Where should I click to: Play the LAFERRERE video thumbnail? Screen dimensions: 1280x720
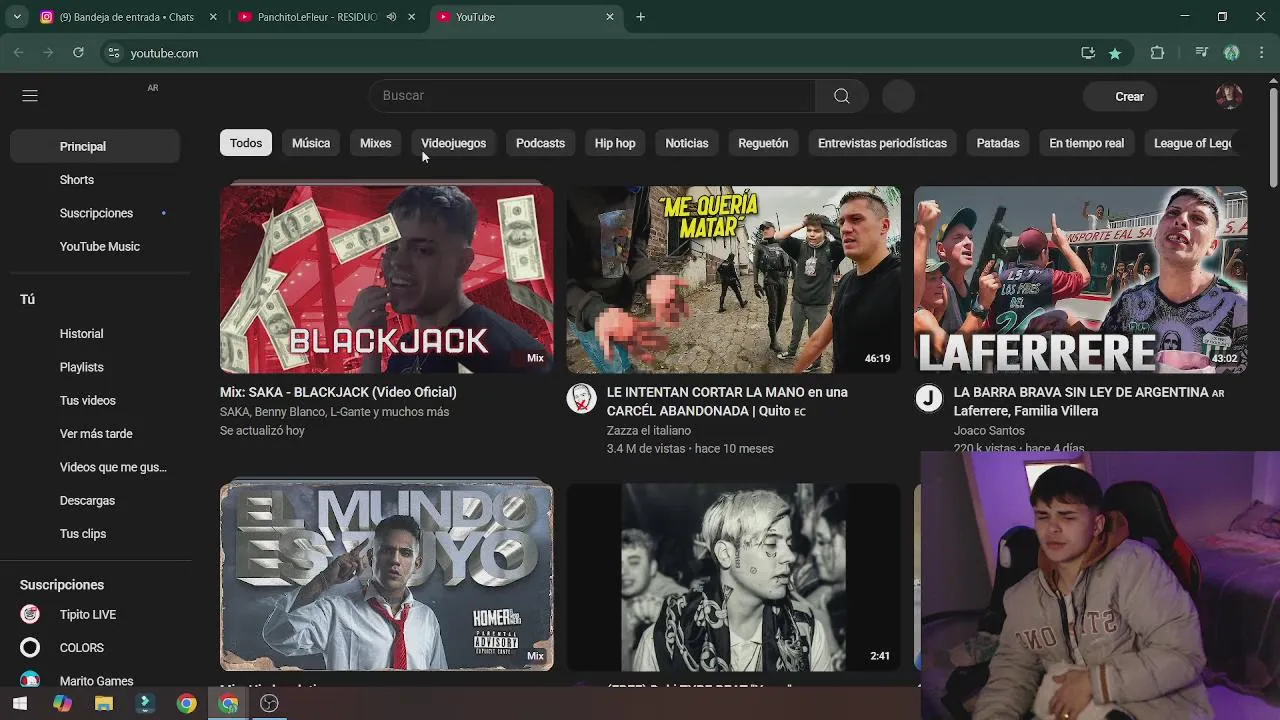(1080, 279)
